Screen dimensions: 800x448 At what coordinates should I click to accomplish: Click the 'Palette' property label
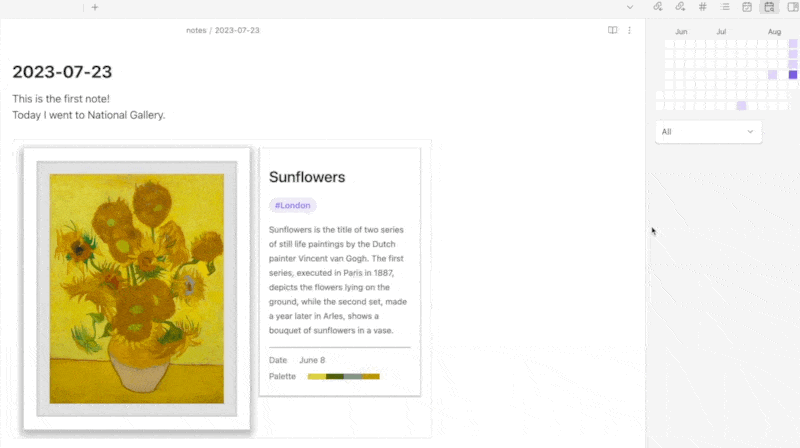pyautogui.click(x=283, y=376)
